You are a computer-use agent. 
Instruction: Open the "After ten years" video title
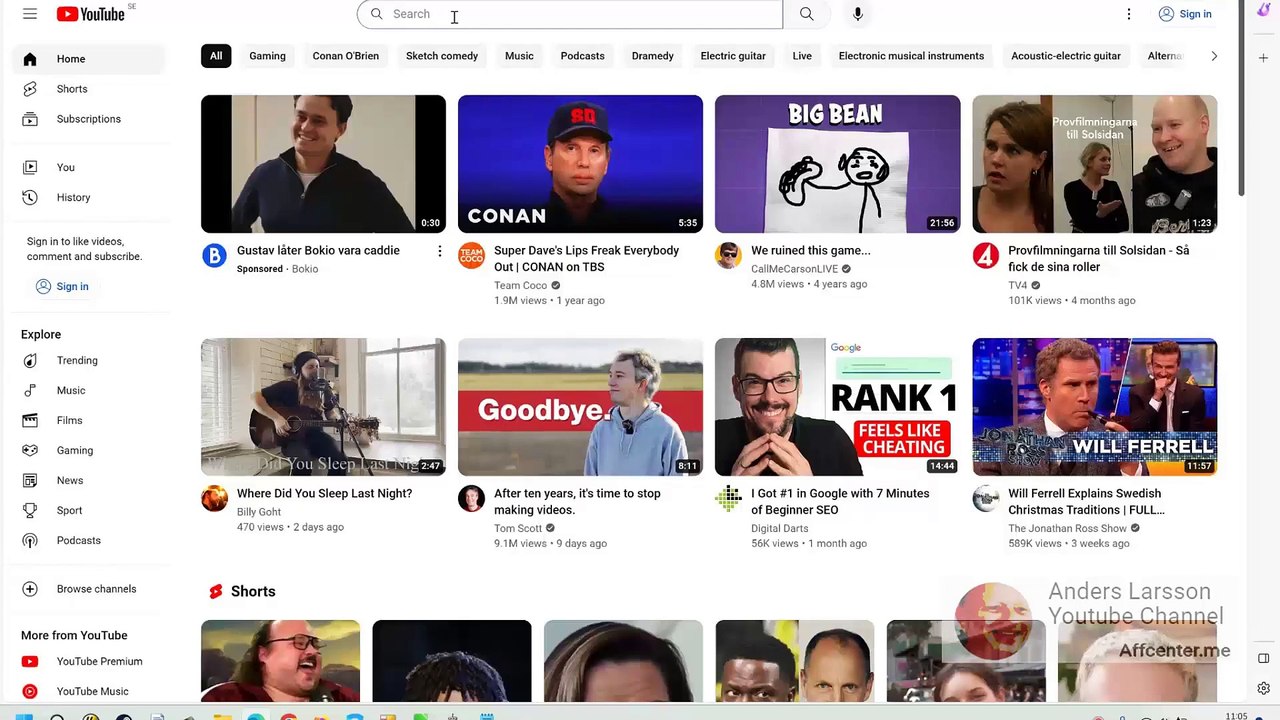point(577,502)
